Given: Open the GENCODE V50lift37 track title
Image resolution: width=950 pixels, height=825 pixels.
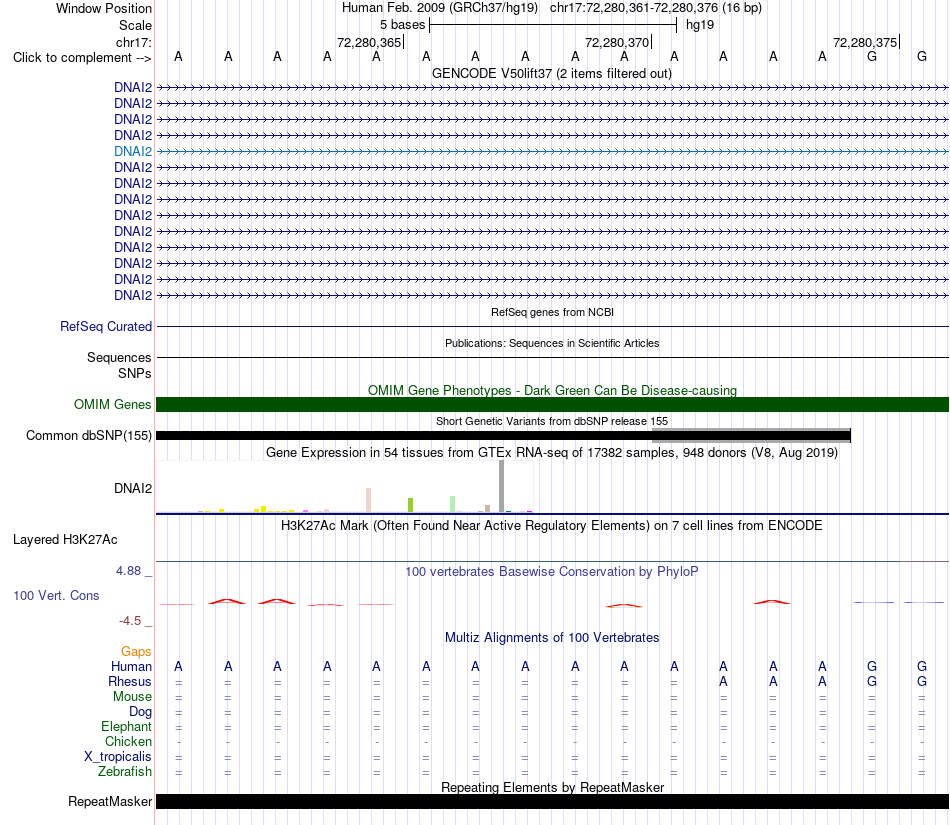Looking at the screenshot, I should coord(551,74).
